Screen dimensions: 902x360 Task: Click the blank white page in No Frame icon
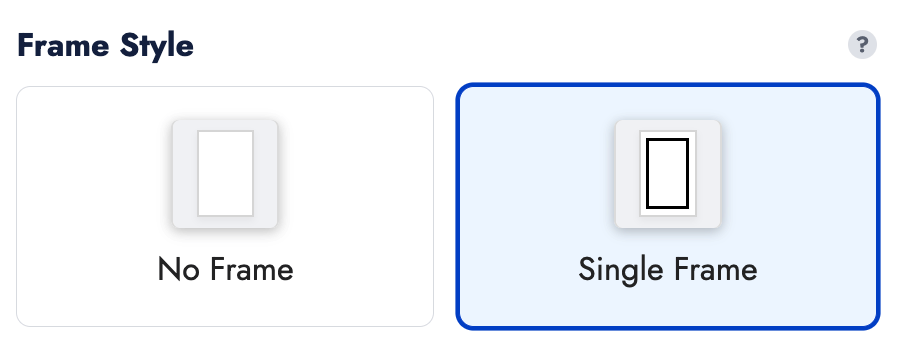pyautogui.click(x=226, y=173)
